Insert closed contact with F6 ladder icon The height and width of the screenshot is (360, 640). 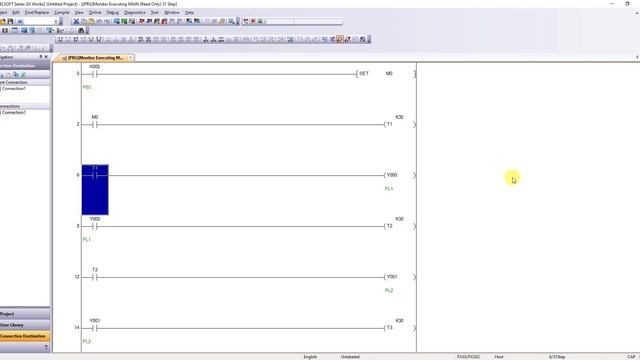click(76, 40)
